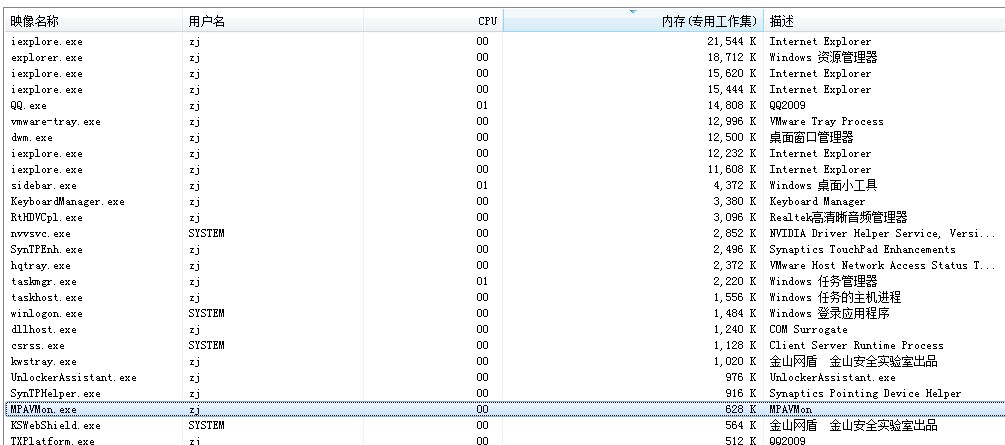Select the csrss.exe process row
The width and height of the screenshot is (1005, 445).
point(40,345)
